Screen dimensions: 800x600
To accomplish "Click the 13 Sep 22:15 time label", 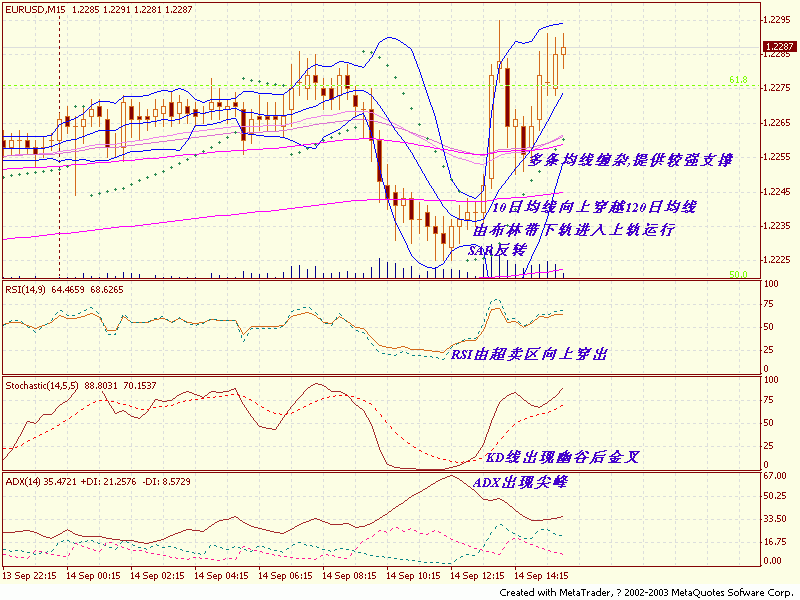I will point(29,576).
